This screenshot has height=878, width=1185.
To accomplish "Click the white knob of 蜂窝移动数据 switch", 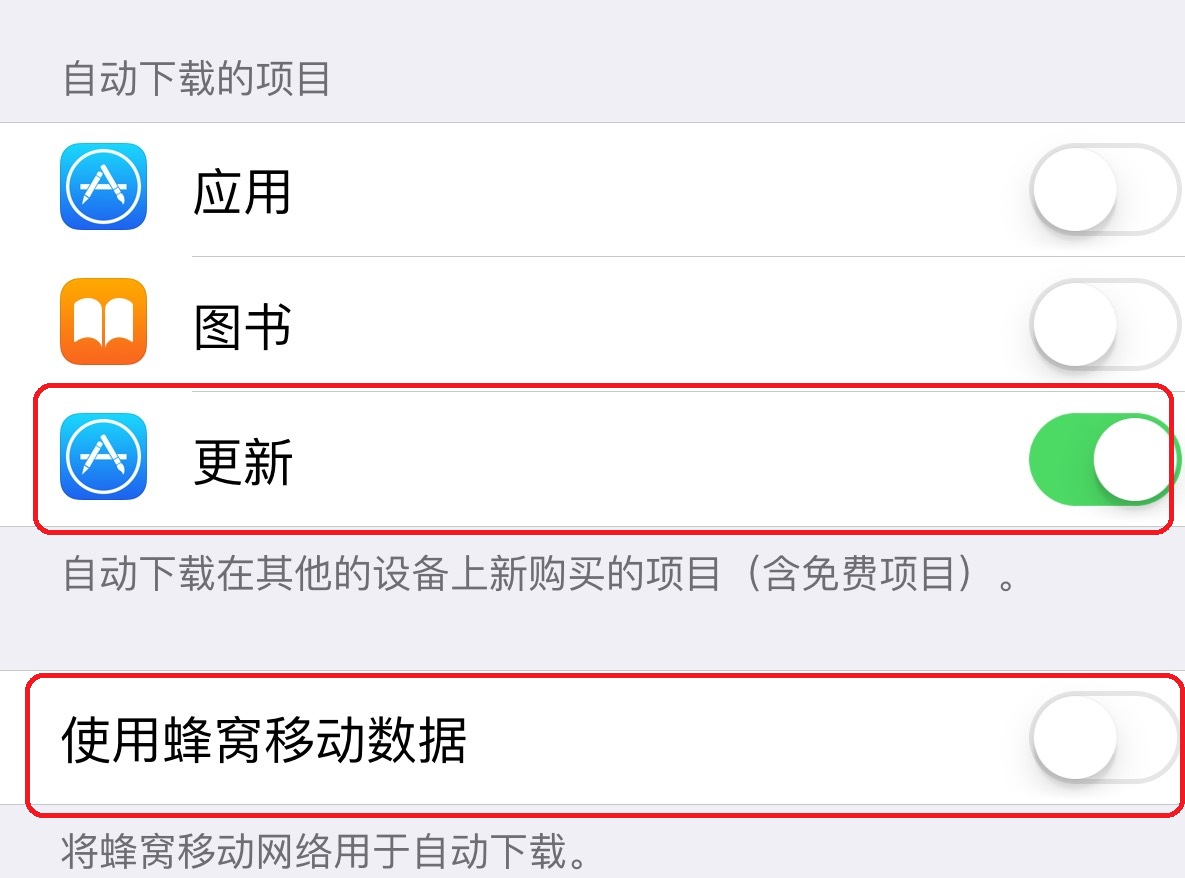I will point(1075,737).
